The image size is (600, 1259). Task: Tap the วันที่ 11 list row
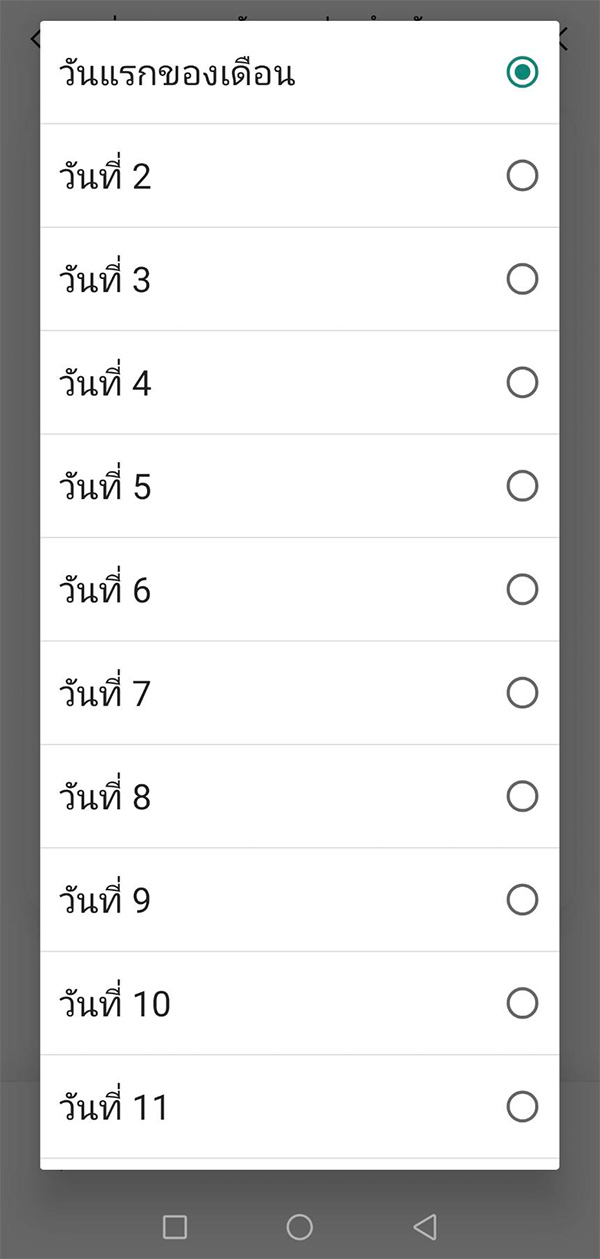[300, 1106]
